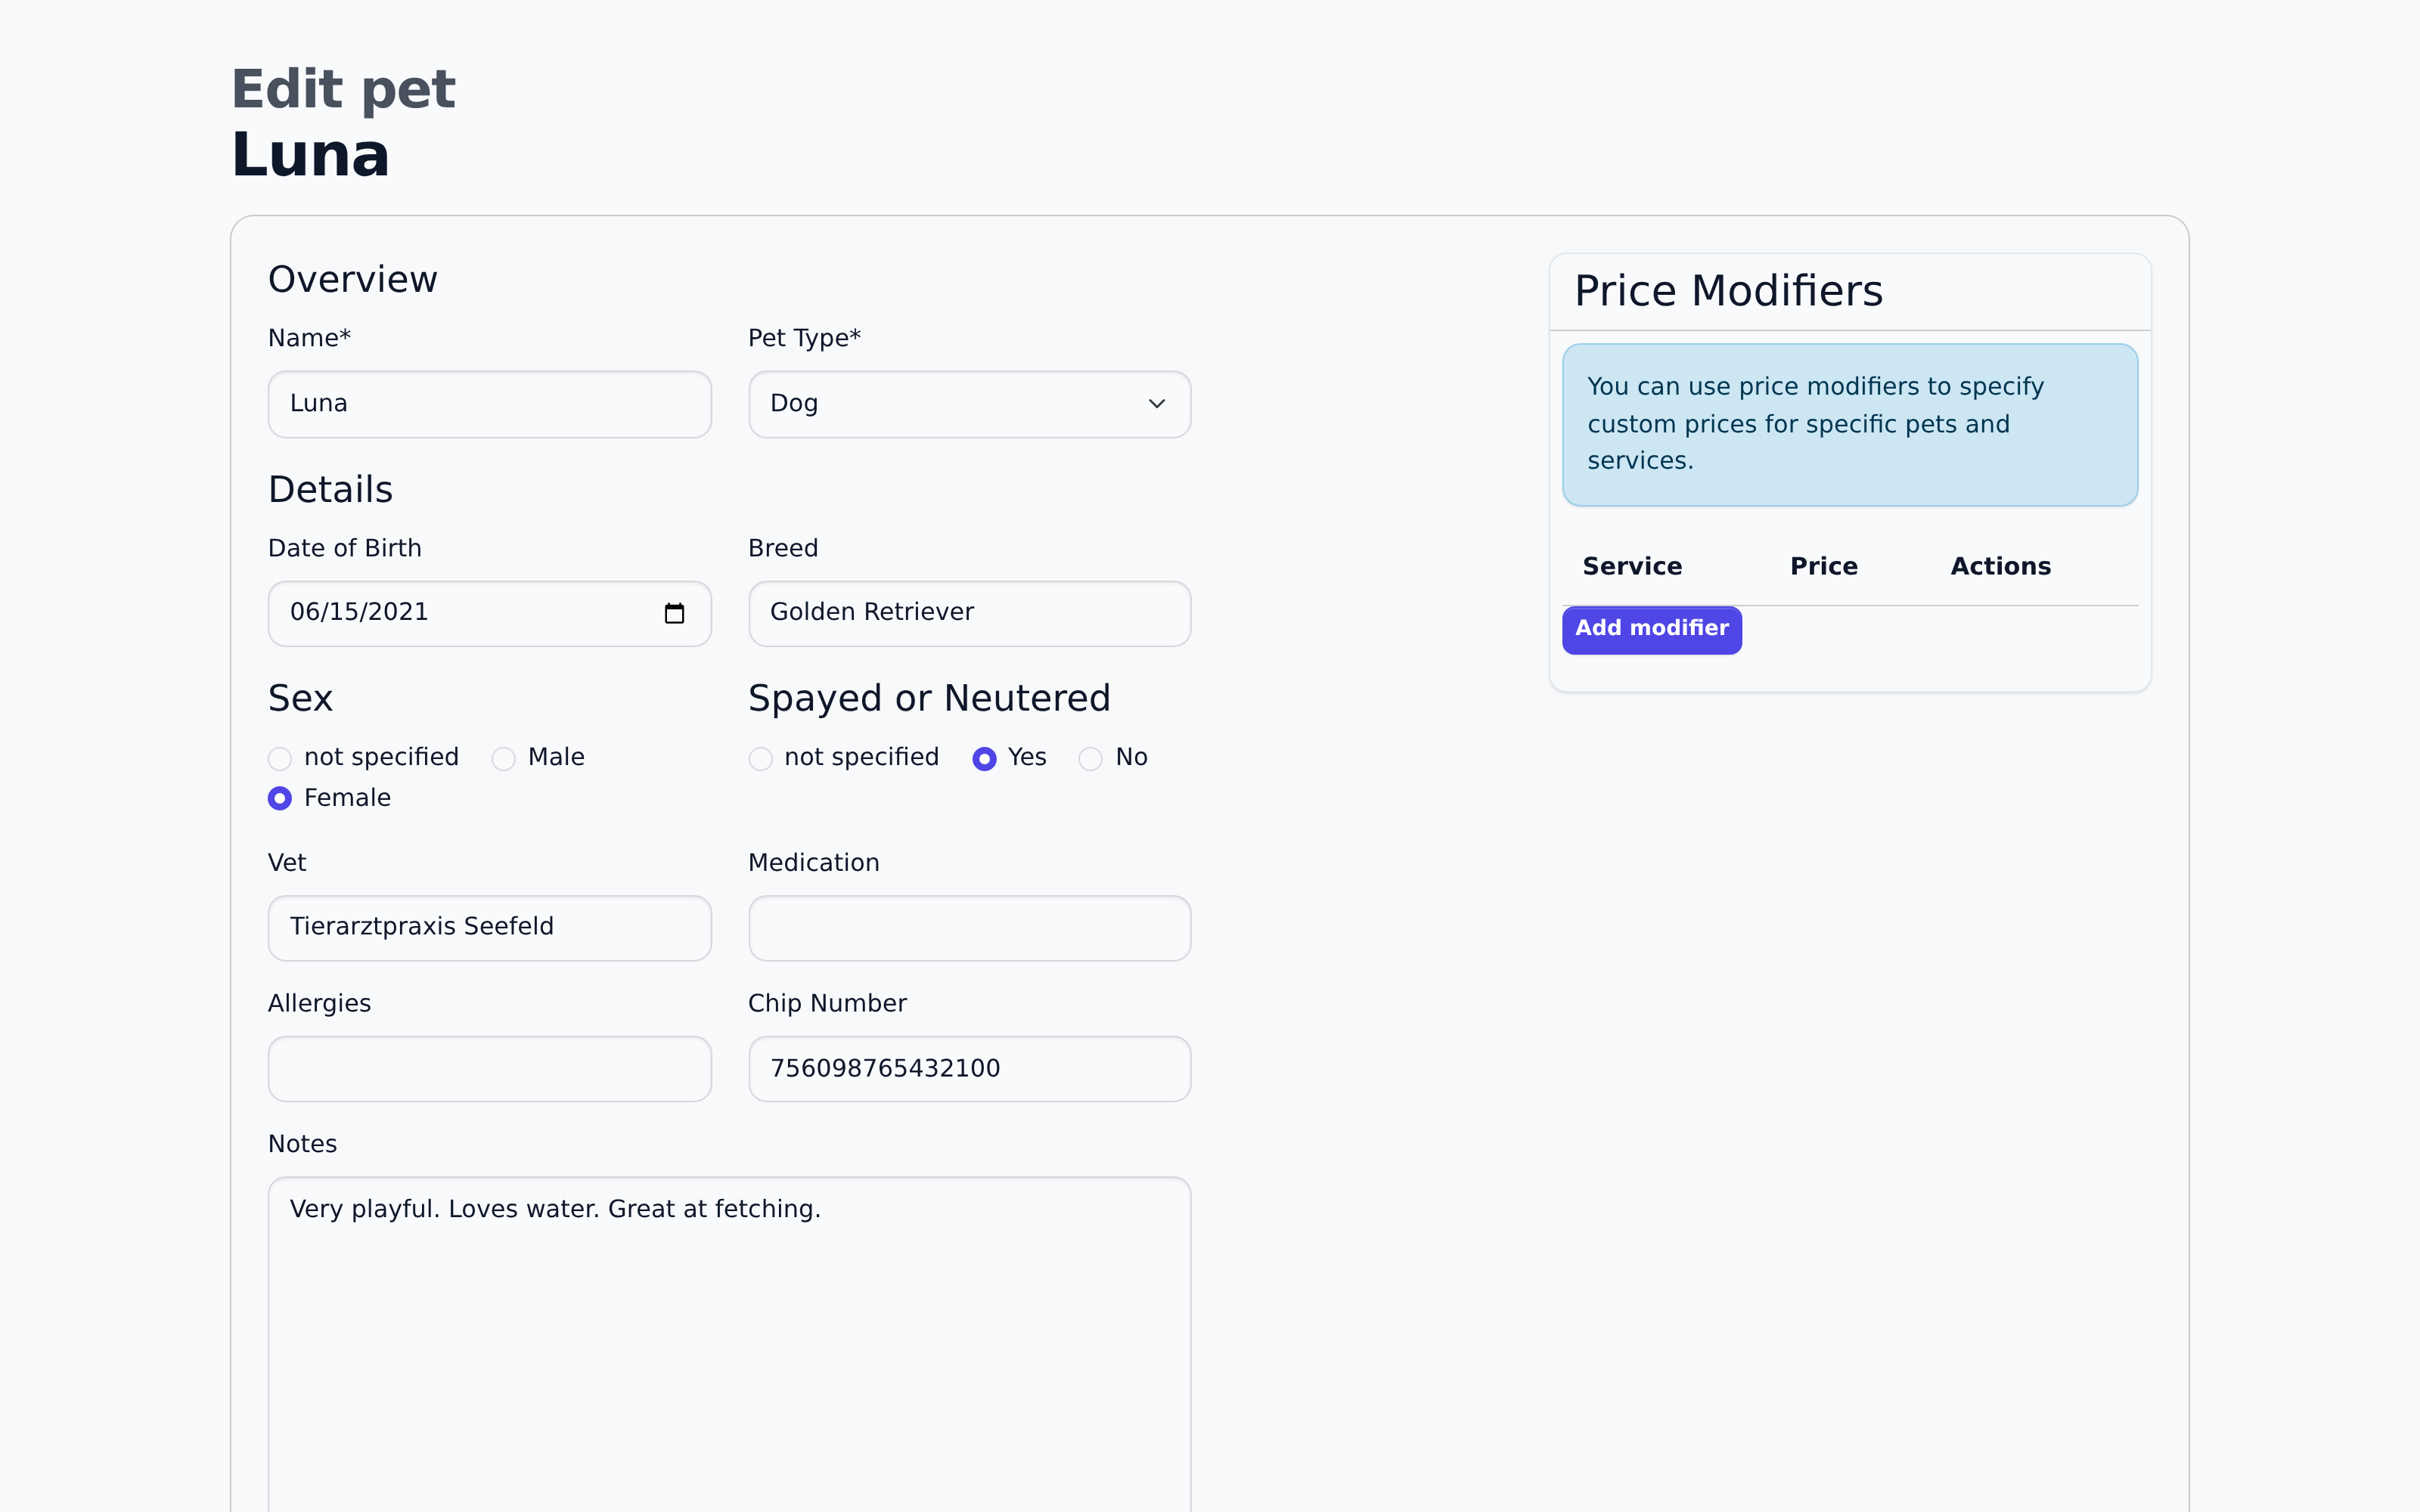This screenshot has width=2420, height=1512.
Task: Click the Vet text field
Action: click(x=489, y=928)
